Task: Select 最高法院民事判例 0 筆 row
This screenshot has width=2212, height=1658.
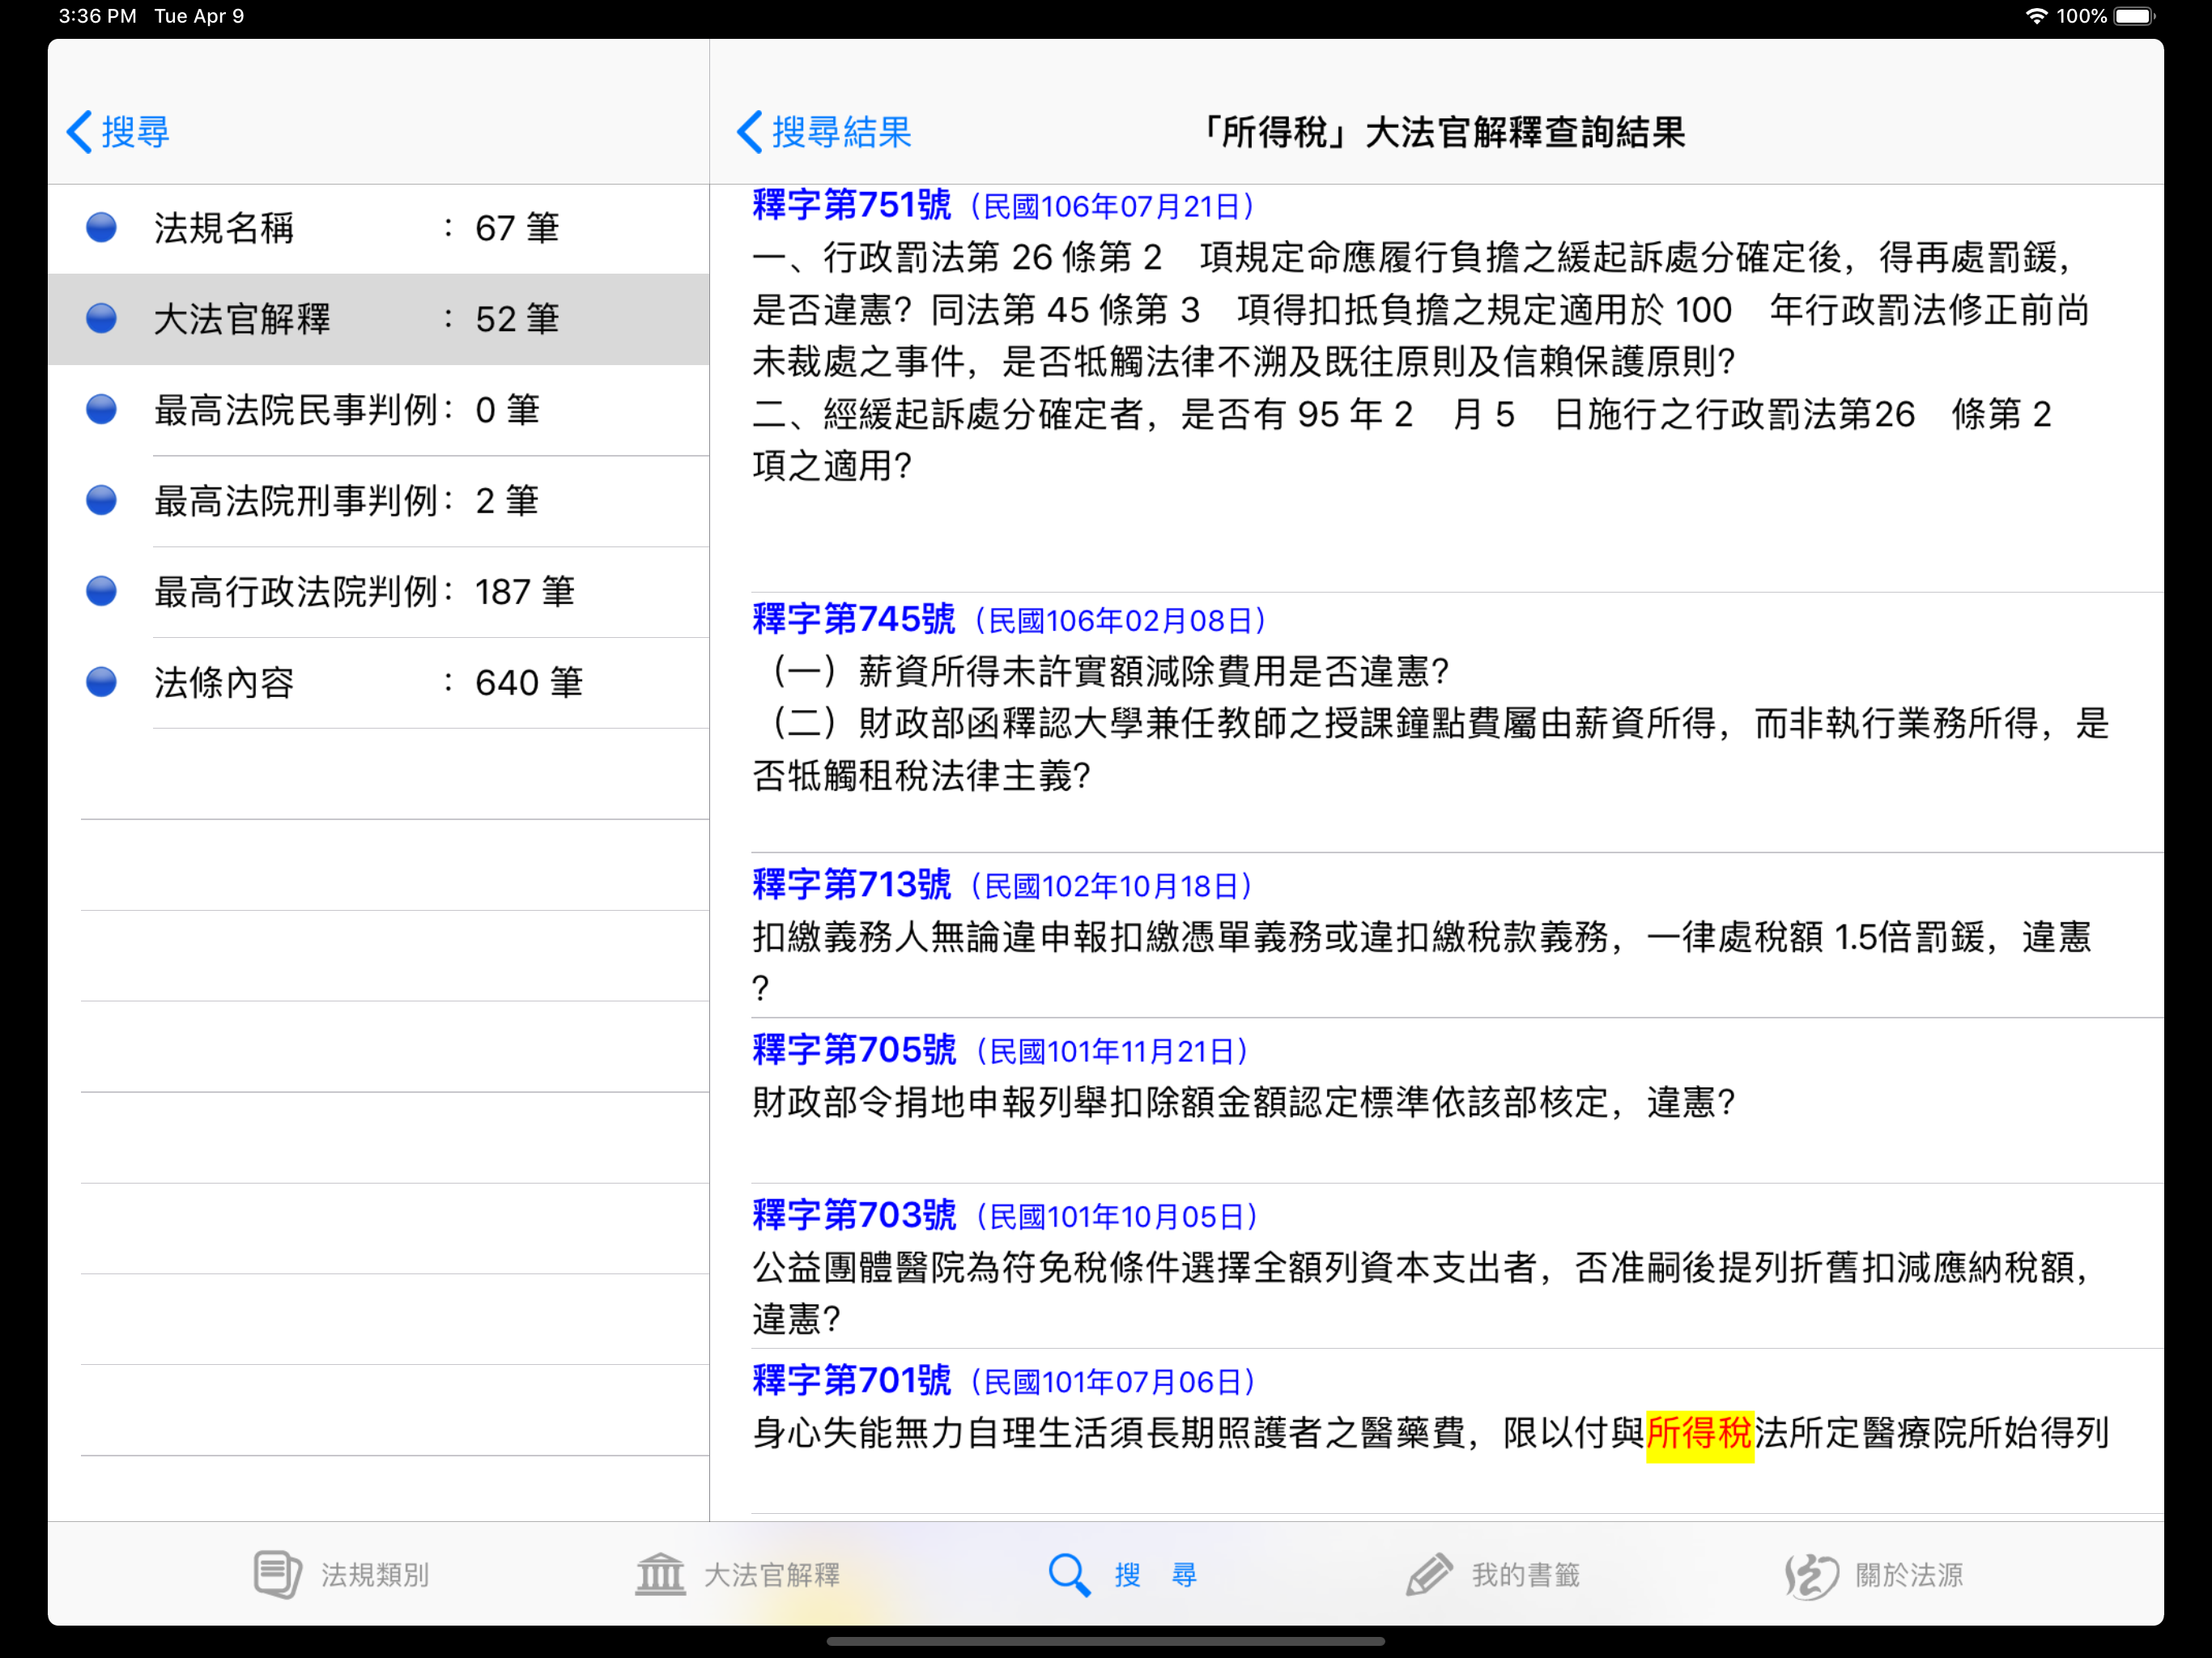Action: tap(379, 410)
